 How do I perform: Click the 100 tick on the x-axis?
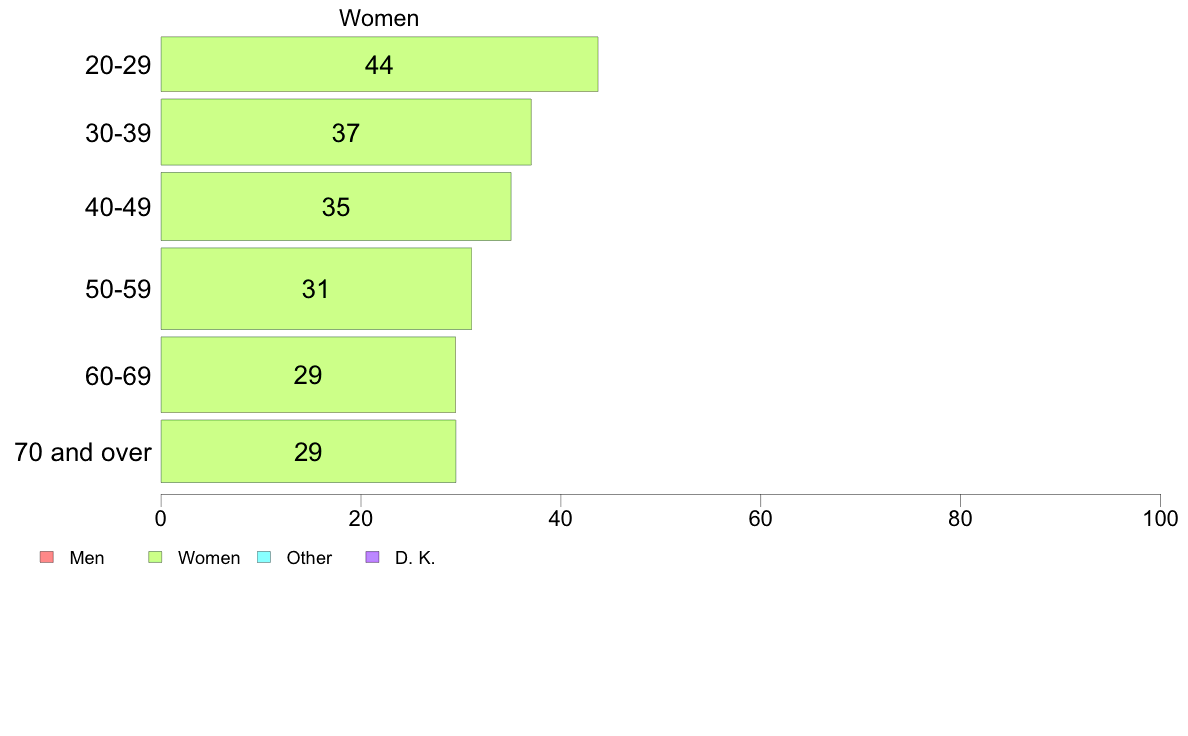[x=1160, y=518]
